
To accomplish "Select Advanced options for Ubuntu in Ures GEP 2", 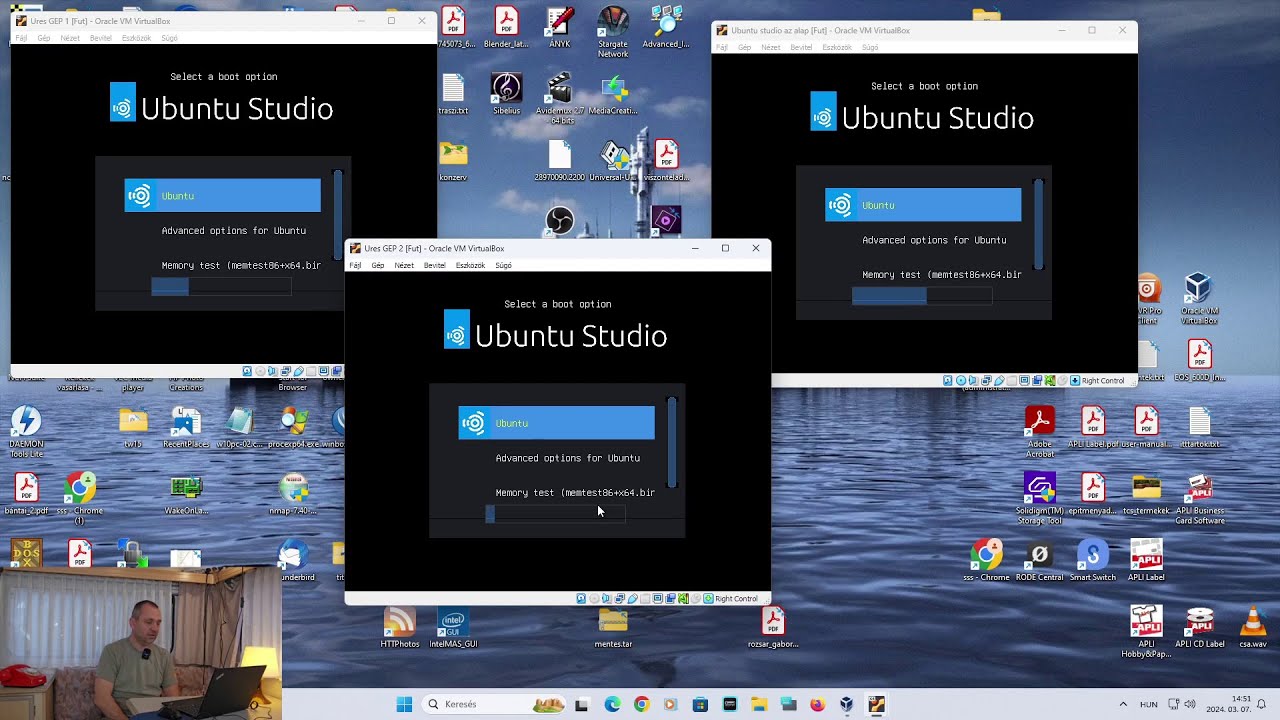I will pyautogui.click(x=567, y=458).
